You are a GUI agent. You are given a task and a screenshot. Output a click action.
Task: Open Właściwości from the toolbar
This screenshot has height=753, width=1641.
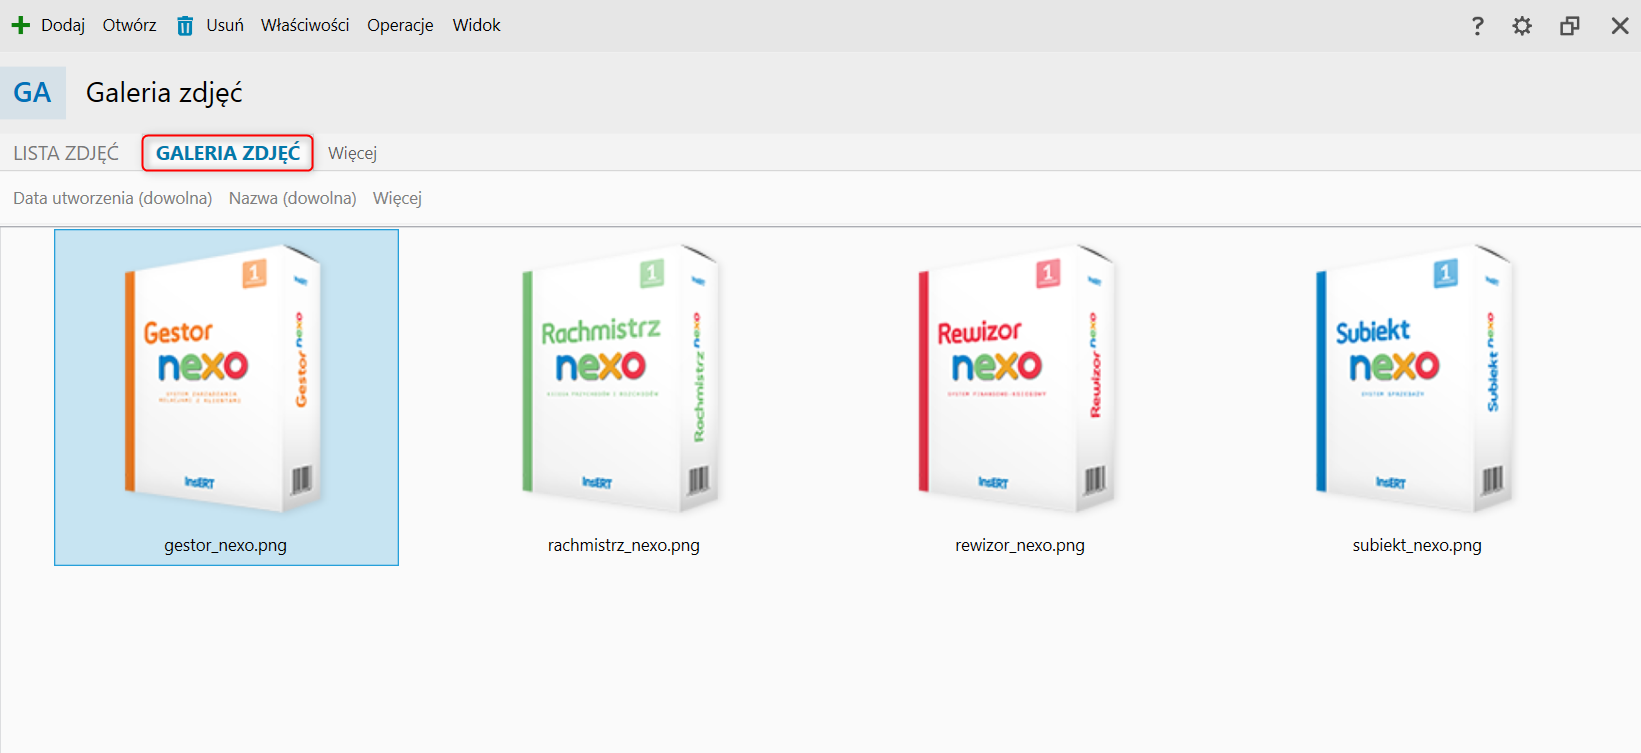(305, 25)
